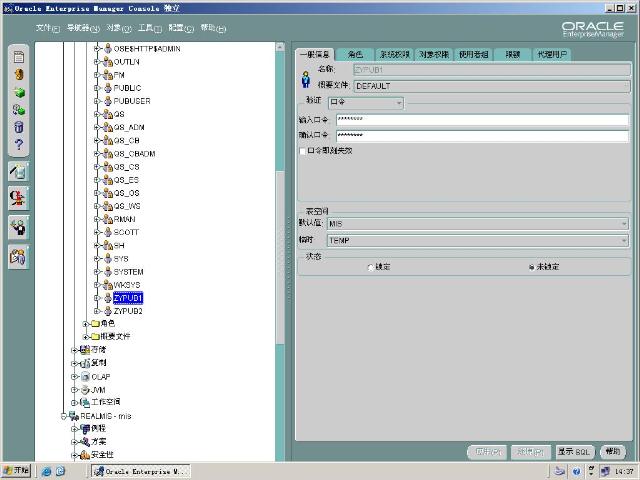Open the TEMP temporary tablespace dropdown
This screenshot has width=640, height=480.
pyautogui.click(x=623, y=240)
